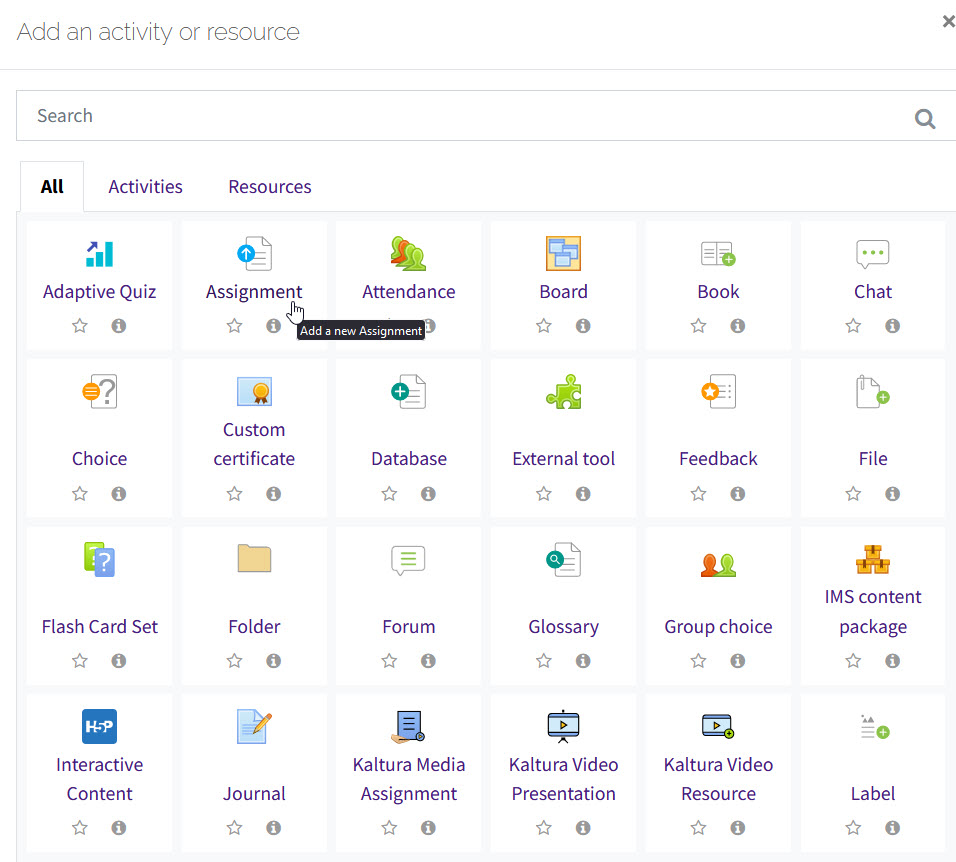Click the Group choice activity link
The image size is (956, 862).
point(718,627)
